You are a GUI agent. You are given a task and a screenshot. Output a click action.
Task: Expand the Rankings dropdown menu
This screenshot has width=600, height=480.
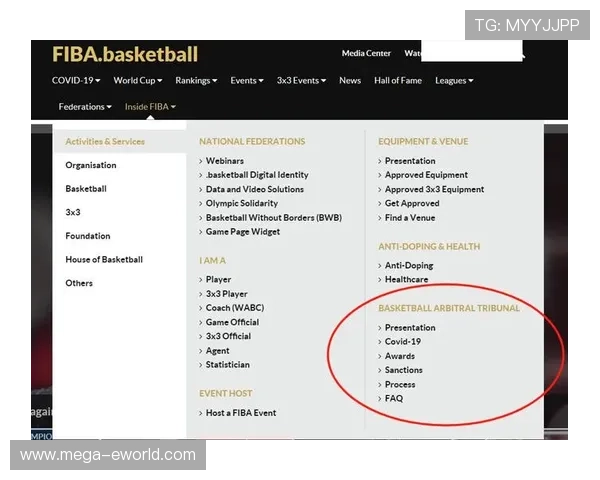pos(196,80)
